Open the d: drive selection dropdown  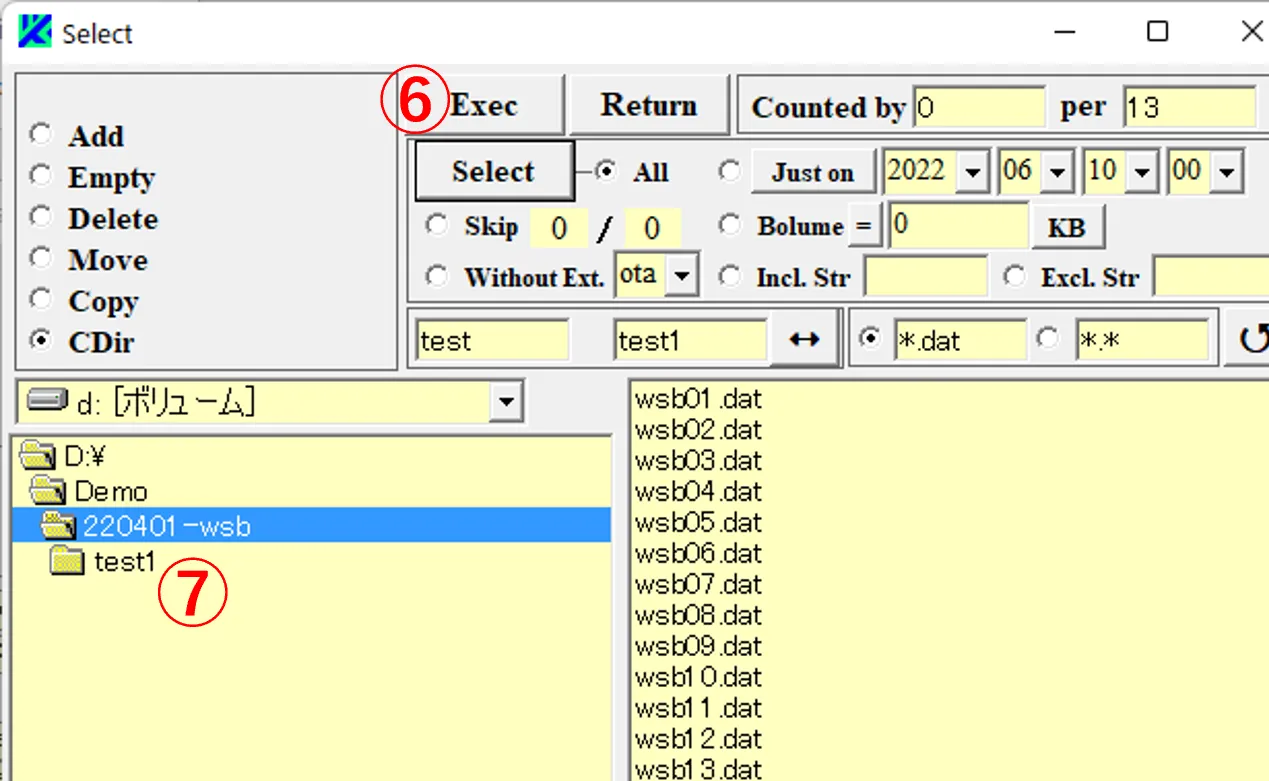point(507,402)
